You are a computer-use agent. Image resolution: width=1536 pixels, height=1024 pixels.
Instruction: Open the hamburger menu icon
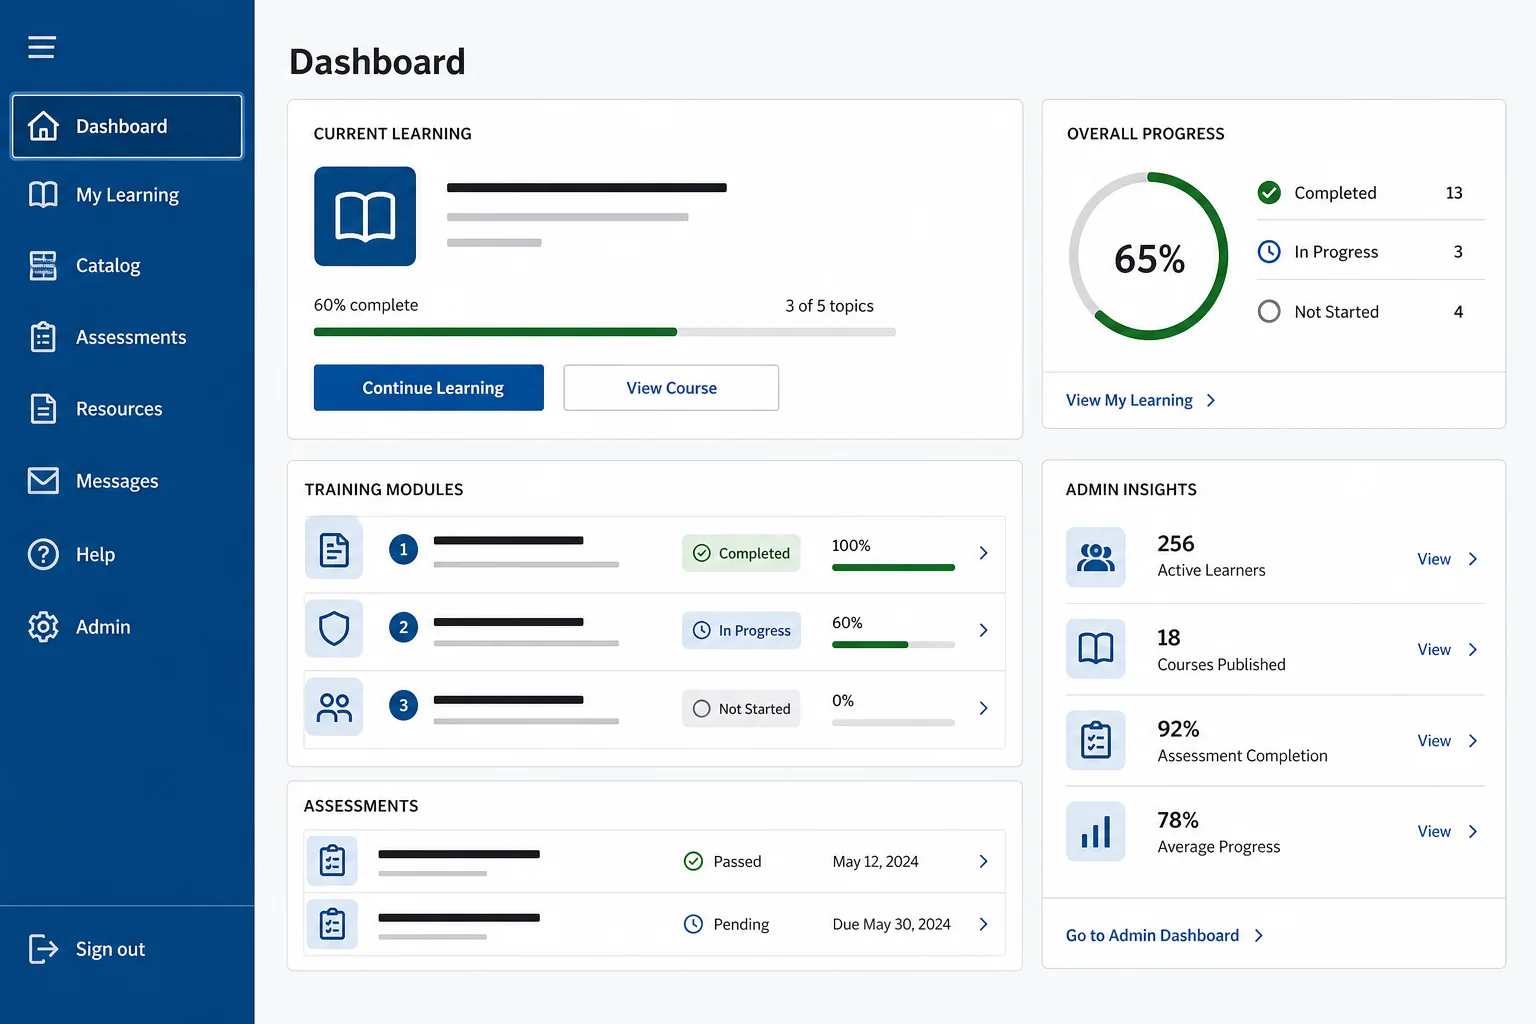[41, 47]
